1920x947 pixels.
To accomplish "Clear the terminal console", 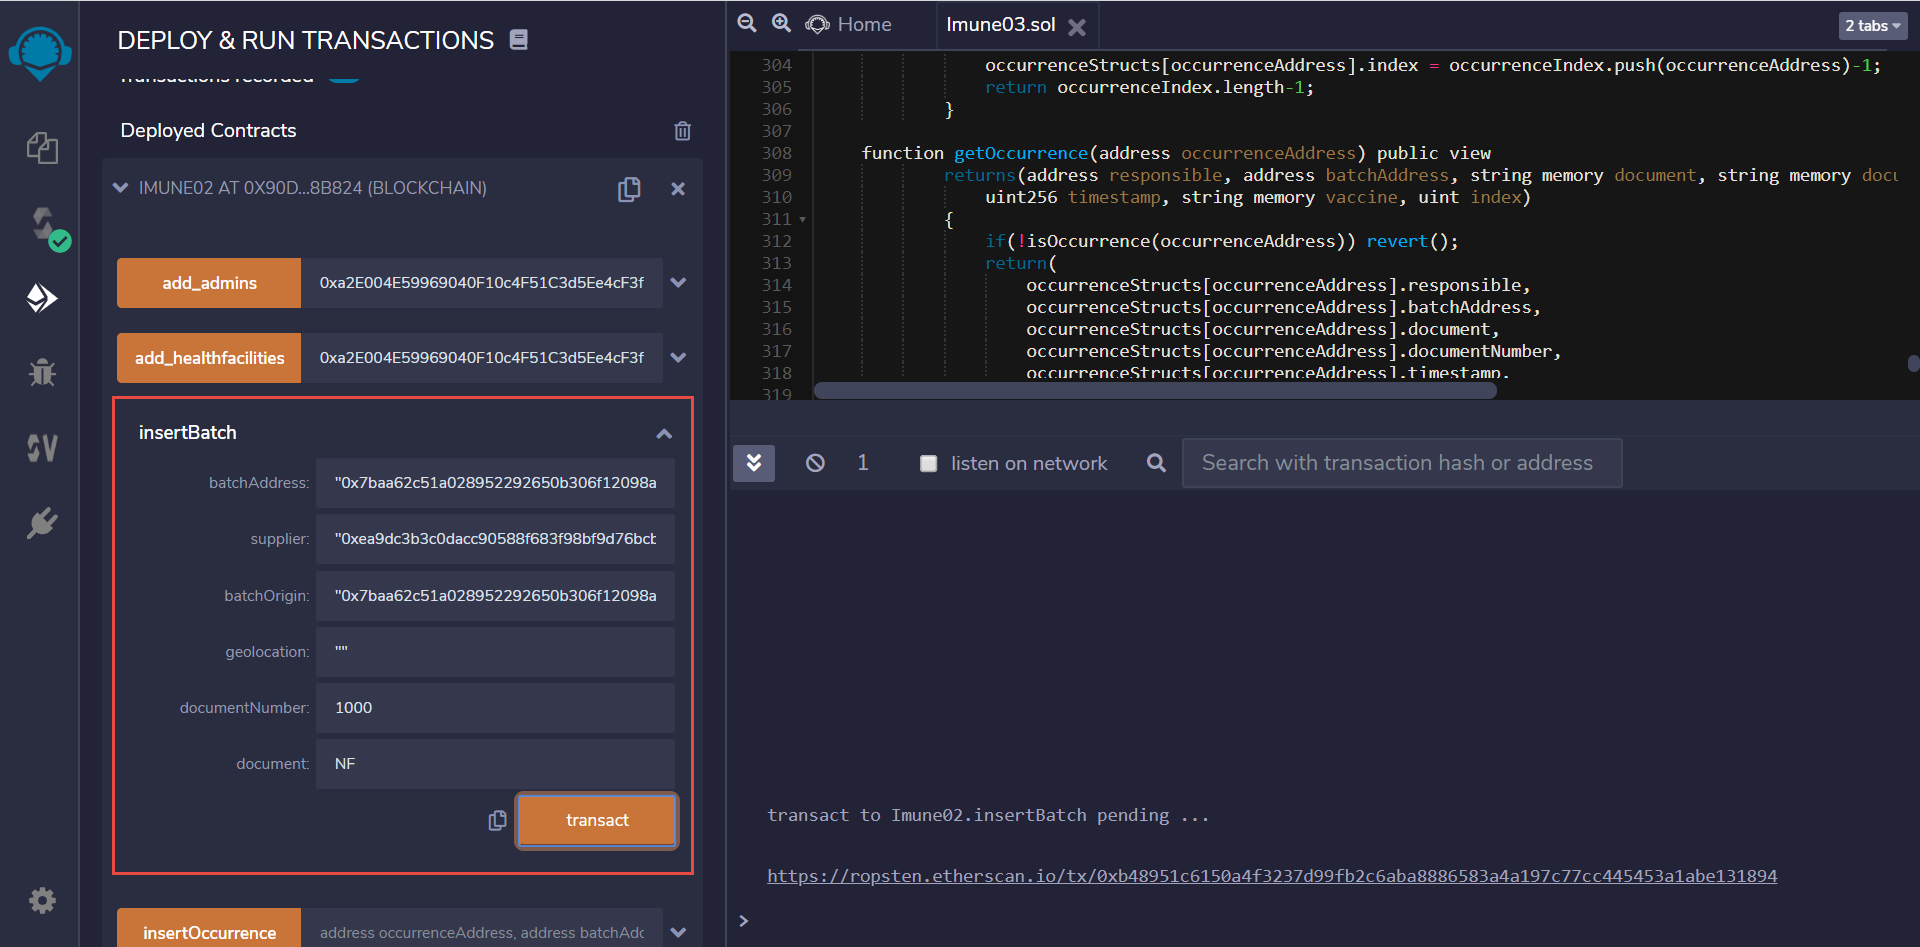I will pyautogui.click(x=815, y=463).
